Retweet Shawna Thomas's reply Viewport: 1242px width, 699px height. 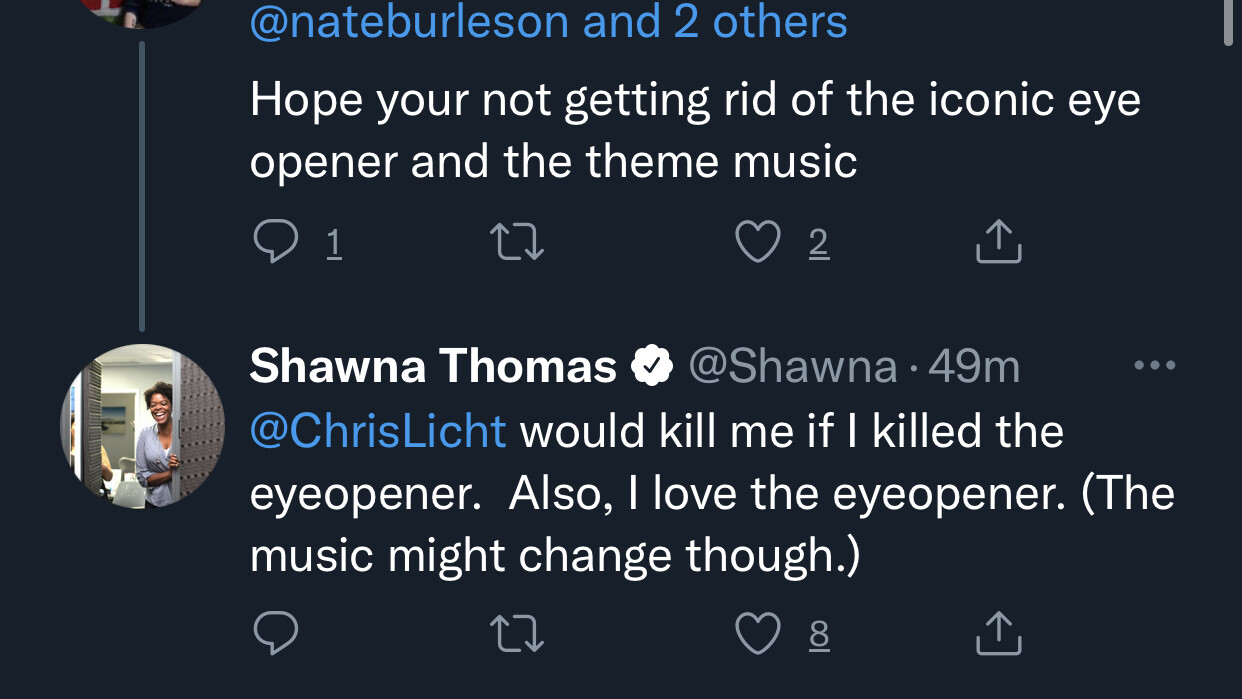pyautogui.click(x=517, y=632)
